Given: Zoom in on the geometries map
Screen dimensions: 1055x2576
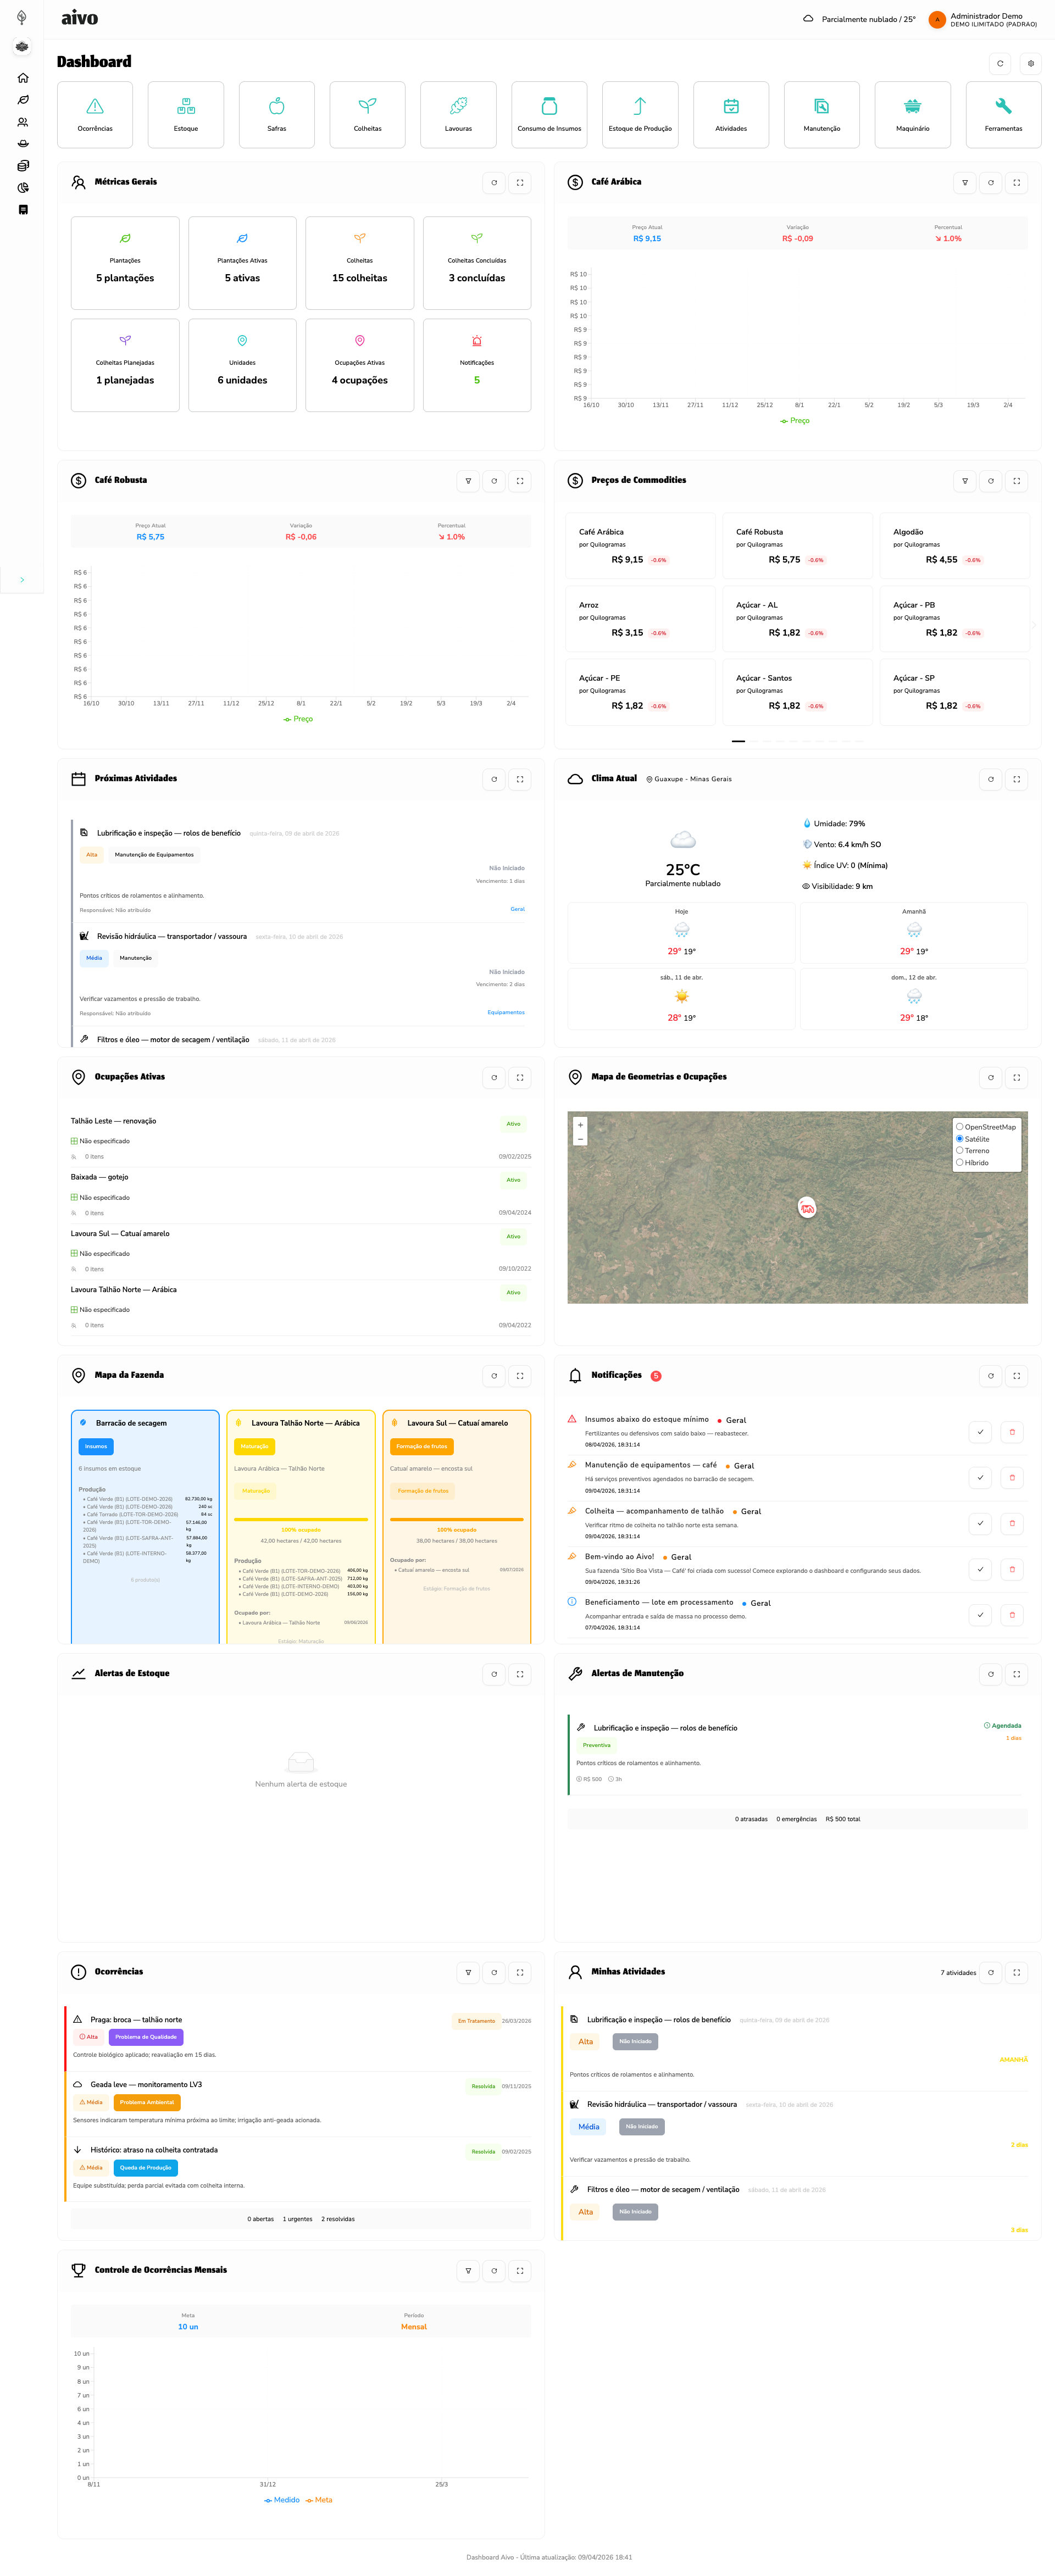Looking at the screenshot, I should pyautogui.click(x=580, y=1125).
